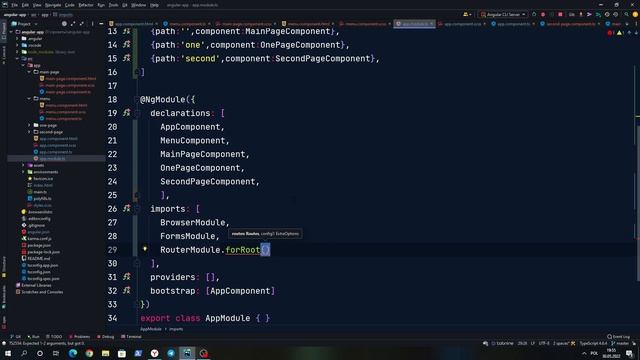
Task: Open the Project view dropdown in tool window
Action: tap(24, 24)
